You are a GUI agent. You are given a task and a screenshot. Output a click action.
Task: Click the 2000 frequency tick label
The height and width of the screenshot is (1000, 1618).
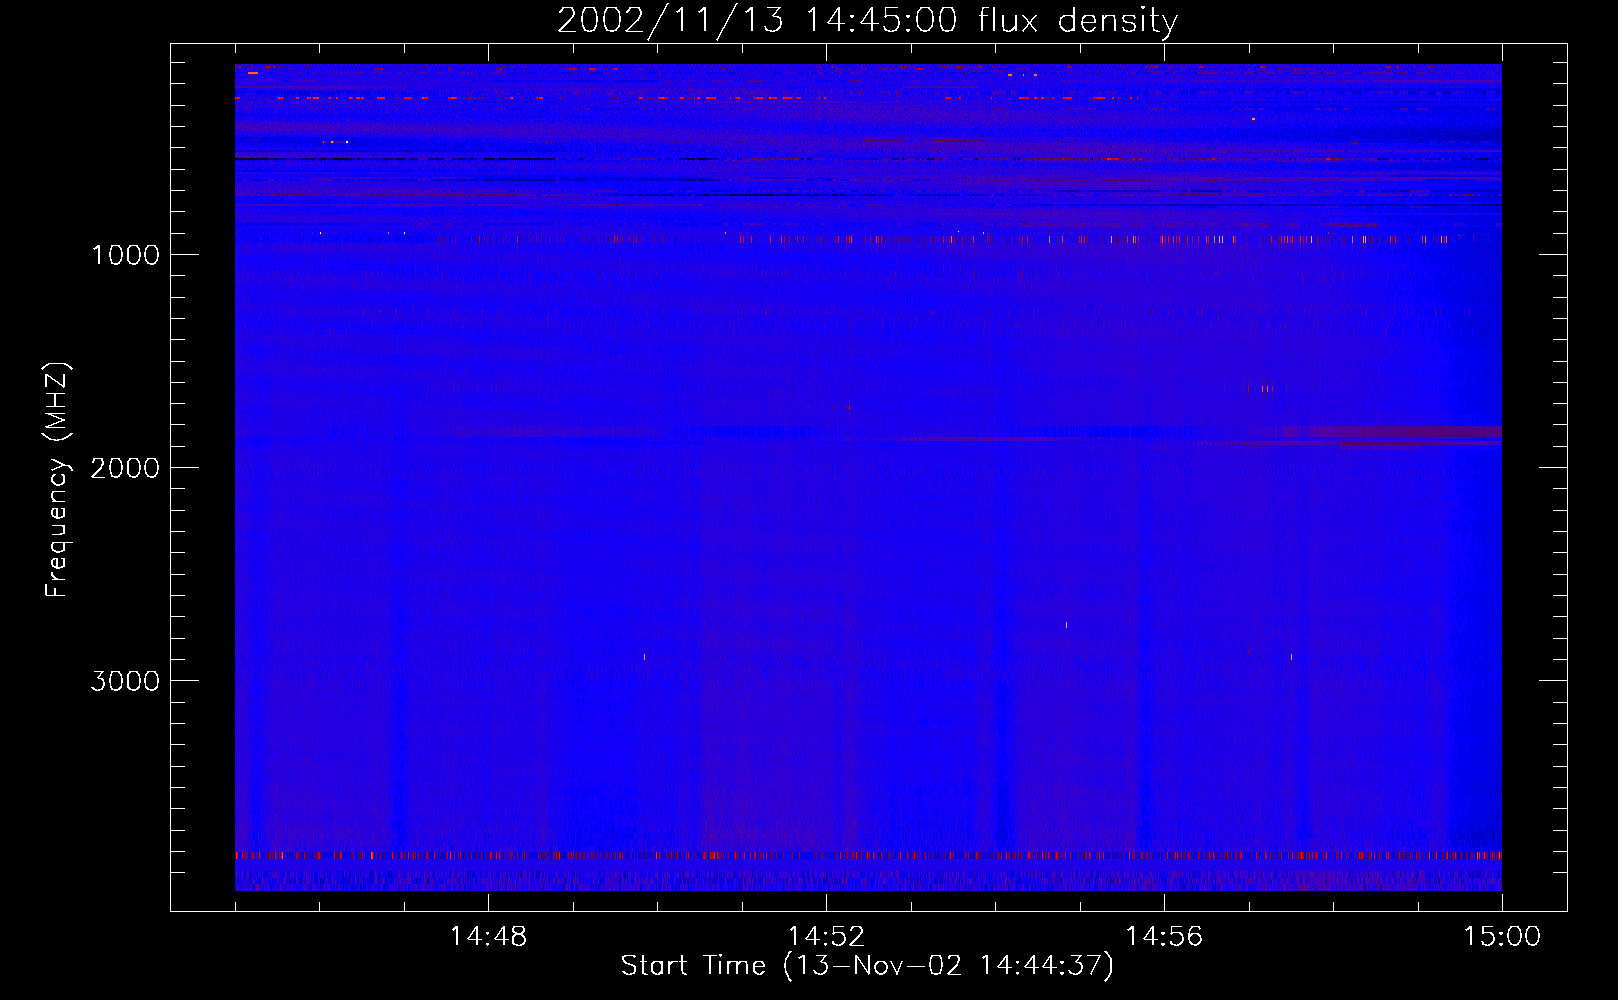pyautogui.click(x=125, y=468)
